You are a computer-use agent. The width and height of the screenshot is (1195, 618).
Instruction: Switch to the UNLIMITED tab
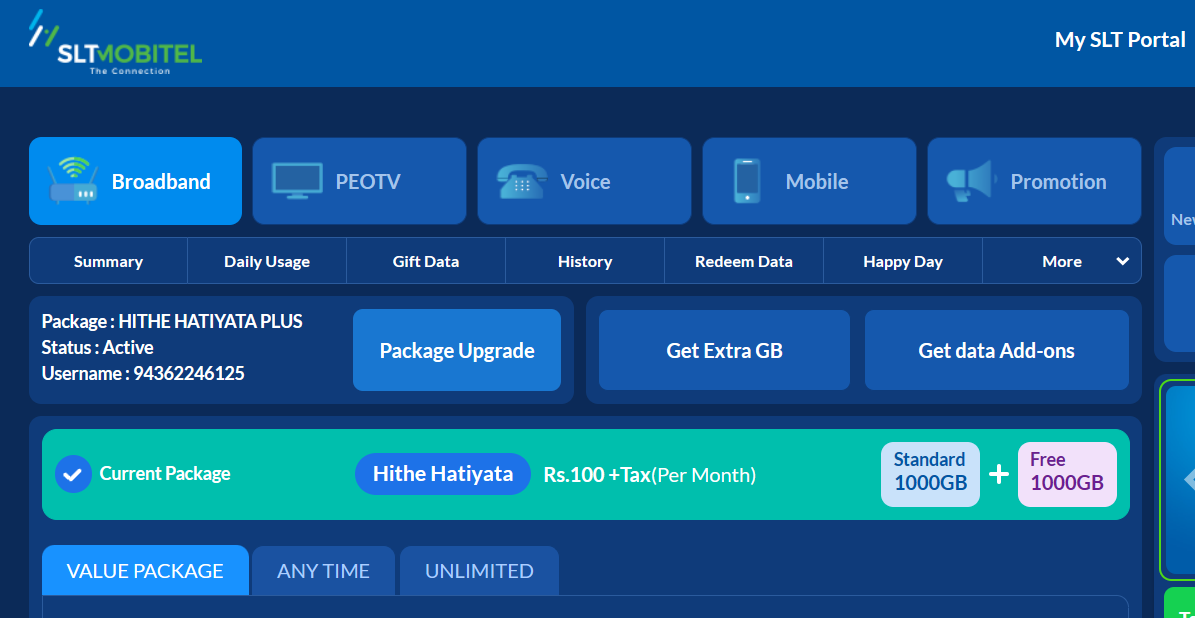click(x=479, y=571)
